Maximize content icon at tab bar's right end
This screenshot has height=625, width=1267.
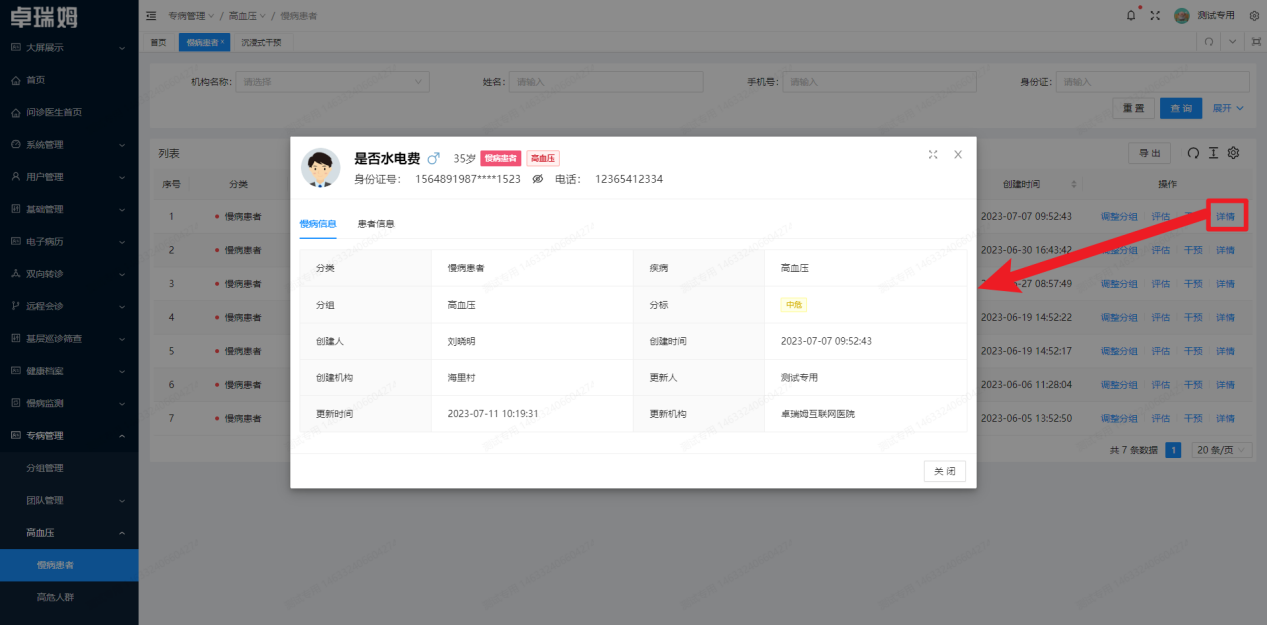pos(1256,42)
